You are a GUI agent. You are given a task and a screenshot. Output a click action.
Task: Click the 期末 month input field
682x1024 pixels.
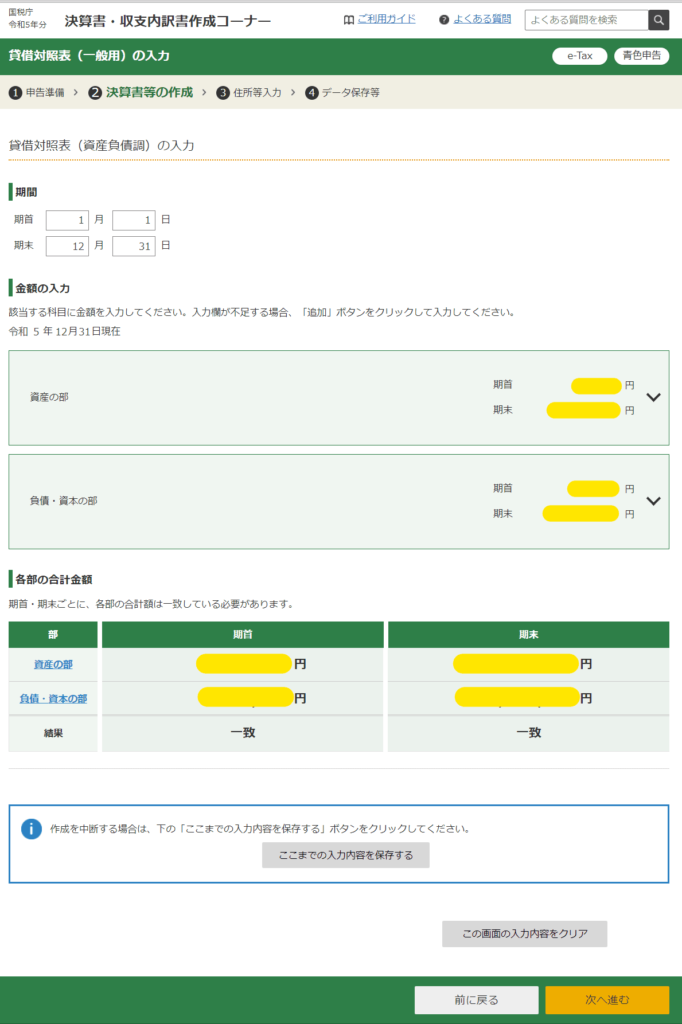pos(67,246)
